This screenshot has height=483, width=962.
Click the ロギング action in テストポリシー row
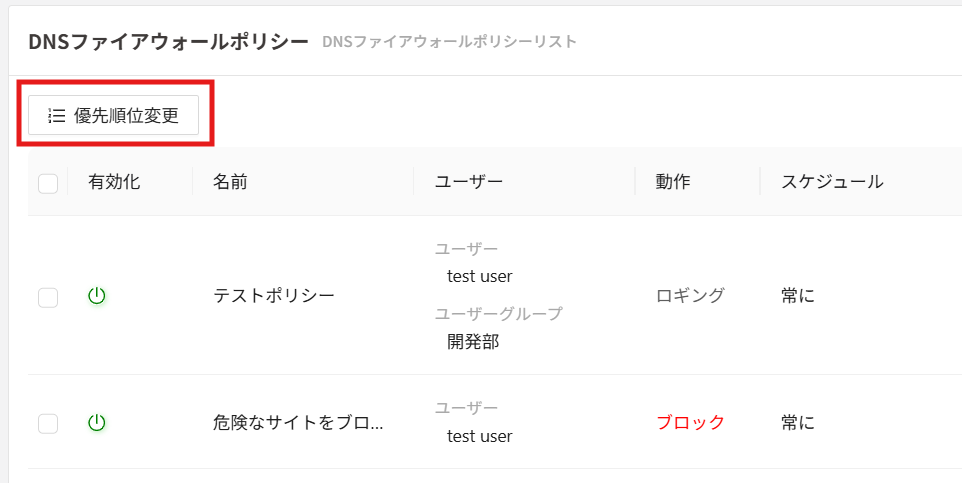pyautogui.click(x=690, y=295)
